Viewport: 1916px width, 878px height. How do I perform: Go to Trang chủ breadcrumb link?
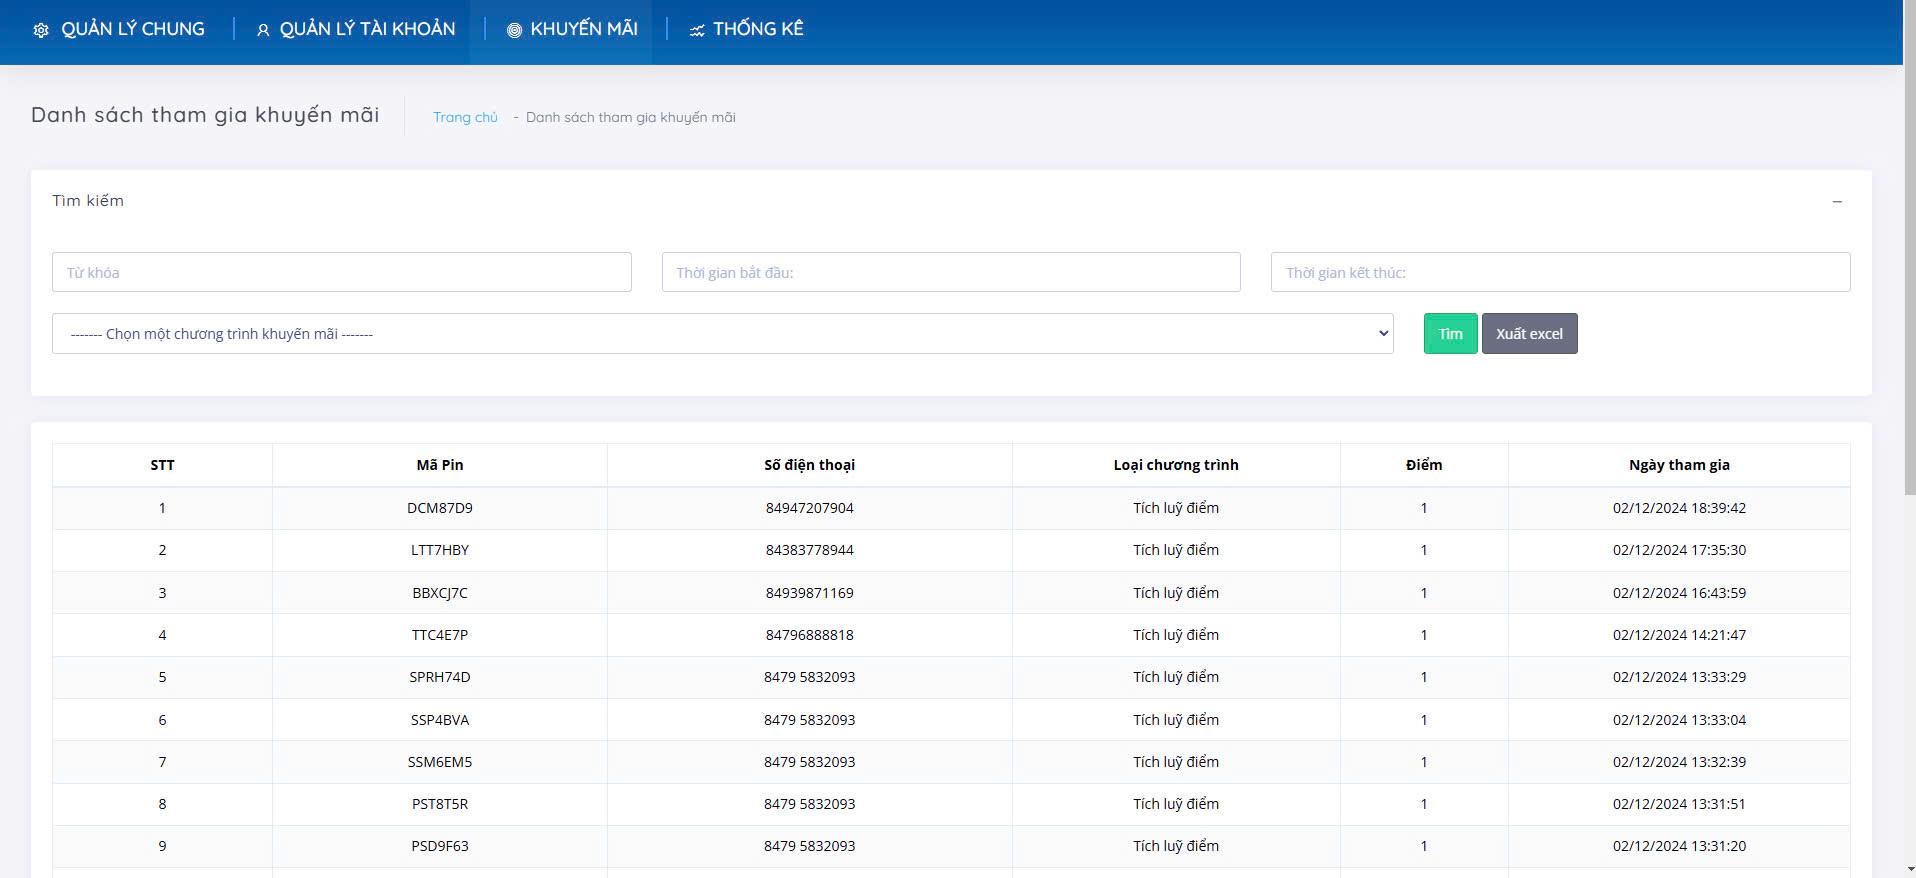pos(465,117)
